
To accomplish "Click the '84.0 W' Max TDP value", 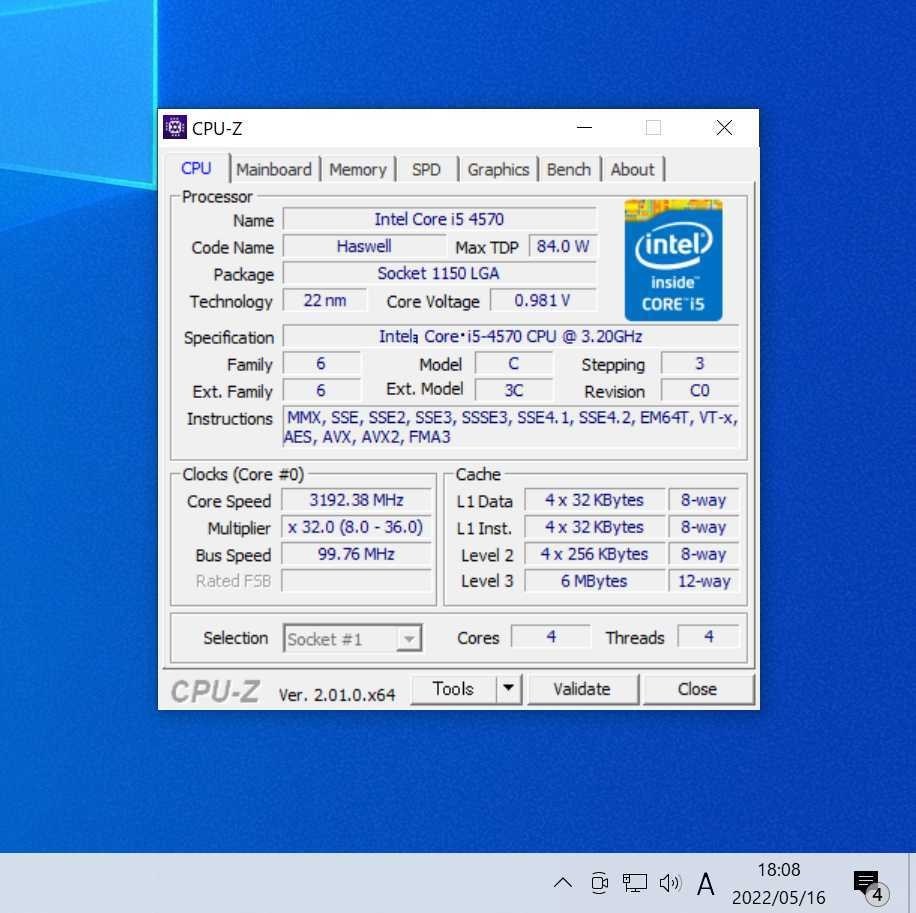I will click(563, 246).
